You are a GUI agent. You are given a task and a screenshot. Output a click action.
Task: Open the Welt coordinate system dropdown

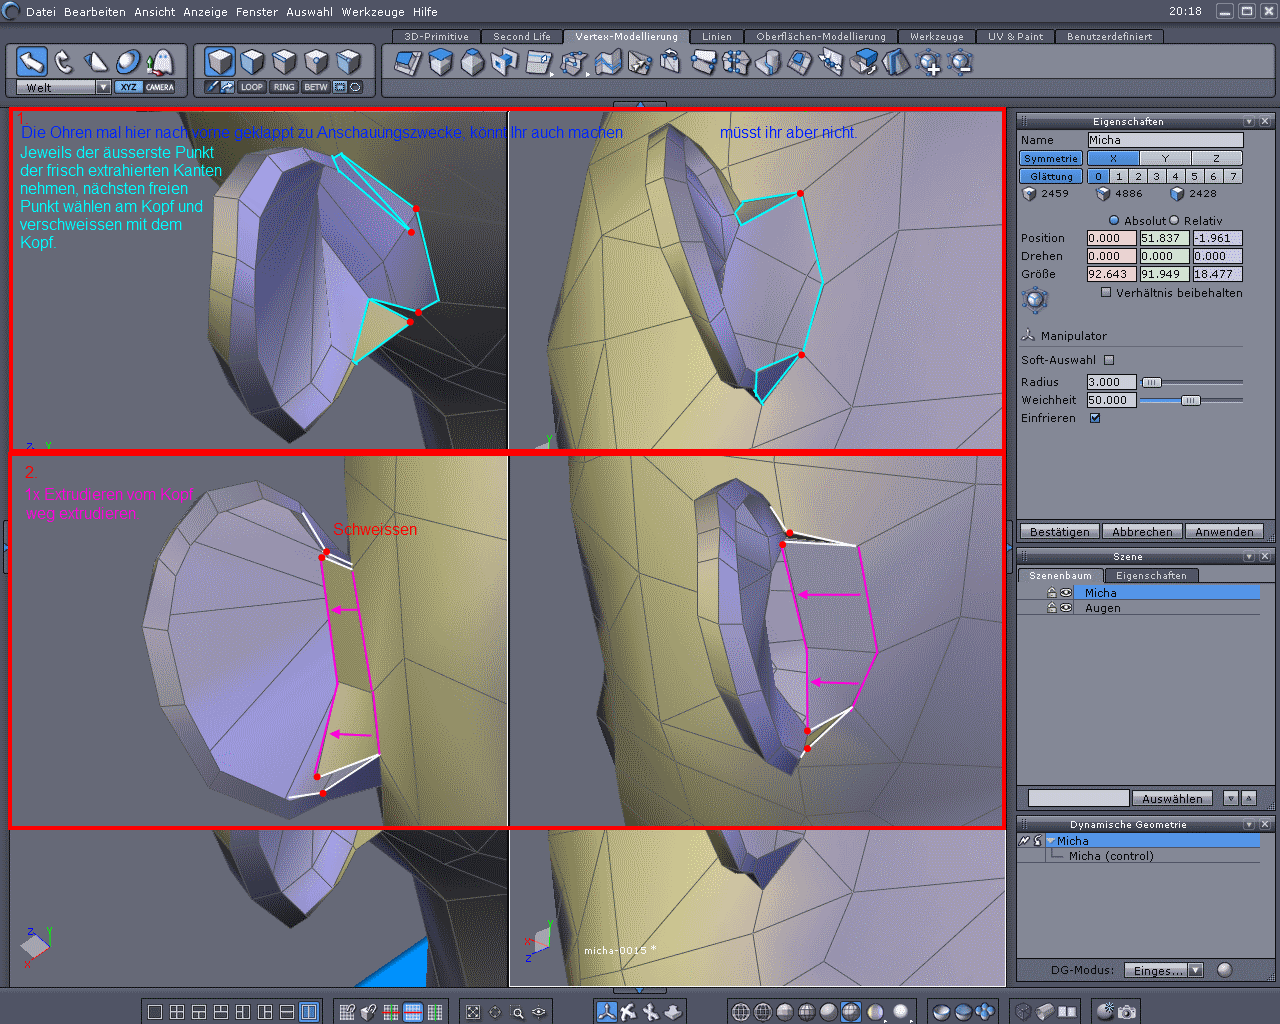pos(103,87)
